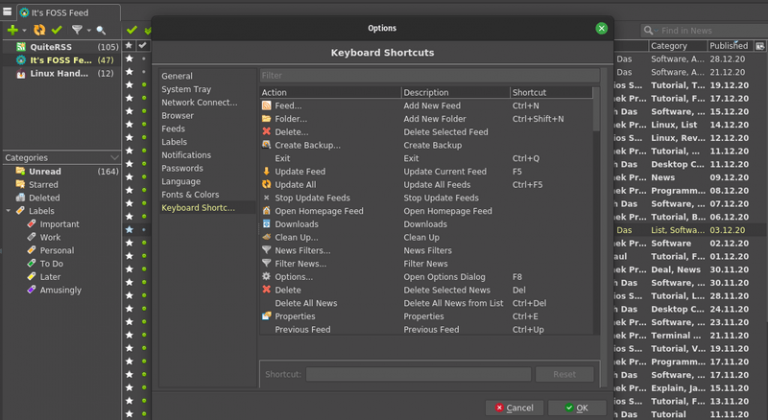Collapse the Labels tree node arrow

[8, 211]
